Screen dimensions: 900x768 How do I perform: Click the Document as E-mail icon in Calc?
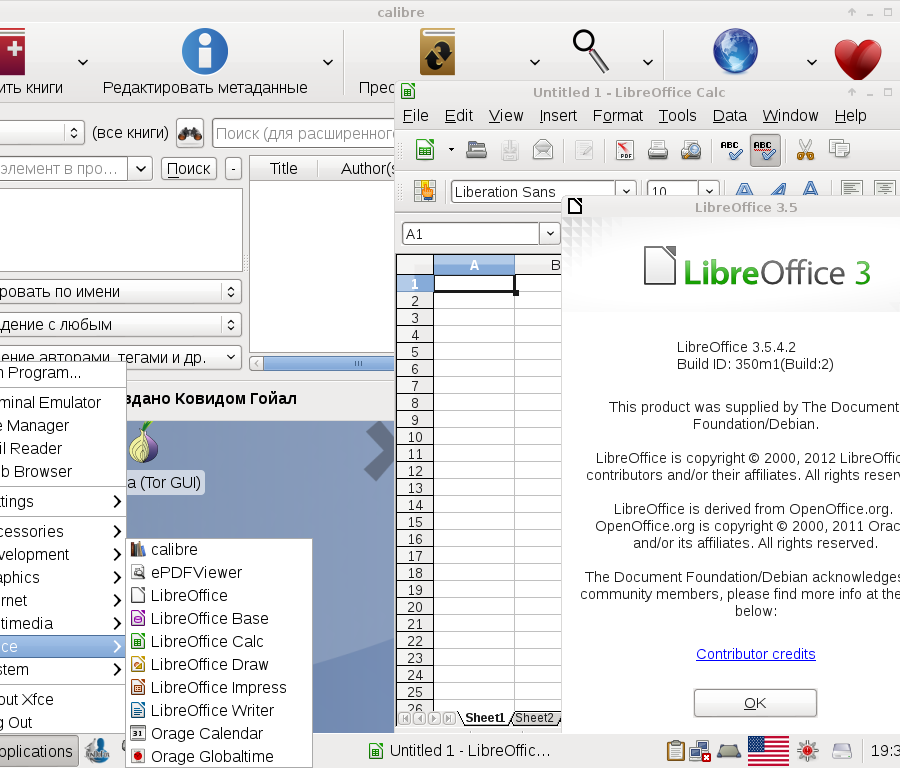pos(543,150)
